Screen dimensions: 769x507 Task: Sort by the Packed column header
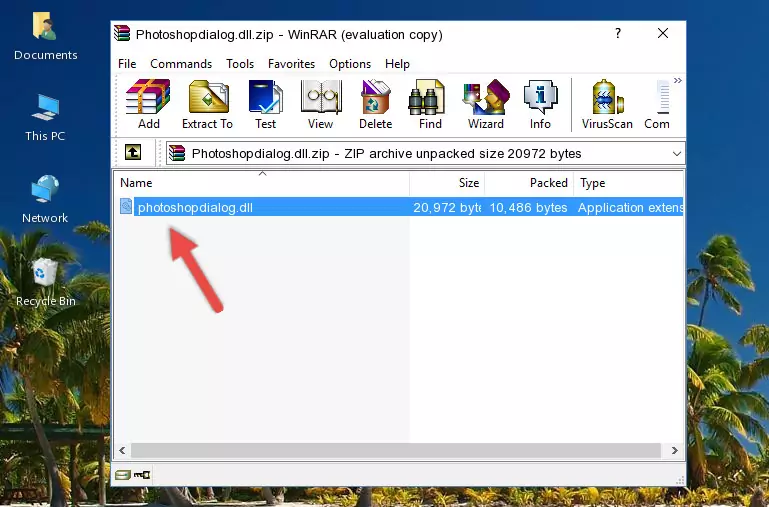click(x=529, y=183)
